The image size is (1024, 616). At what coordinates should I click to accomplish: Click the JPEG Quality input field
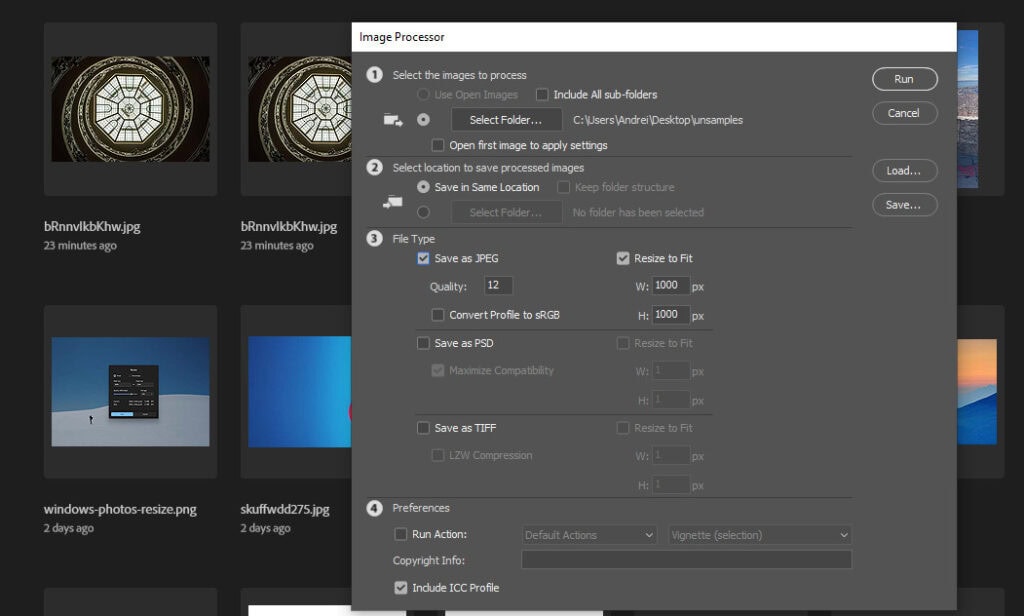[495, 285]
